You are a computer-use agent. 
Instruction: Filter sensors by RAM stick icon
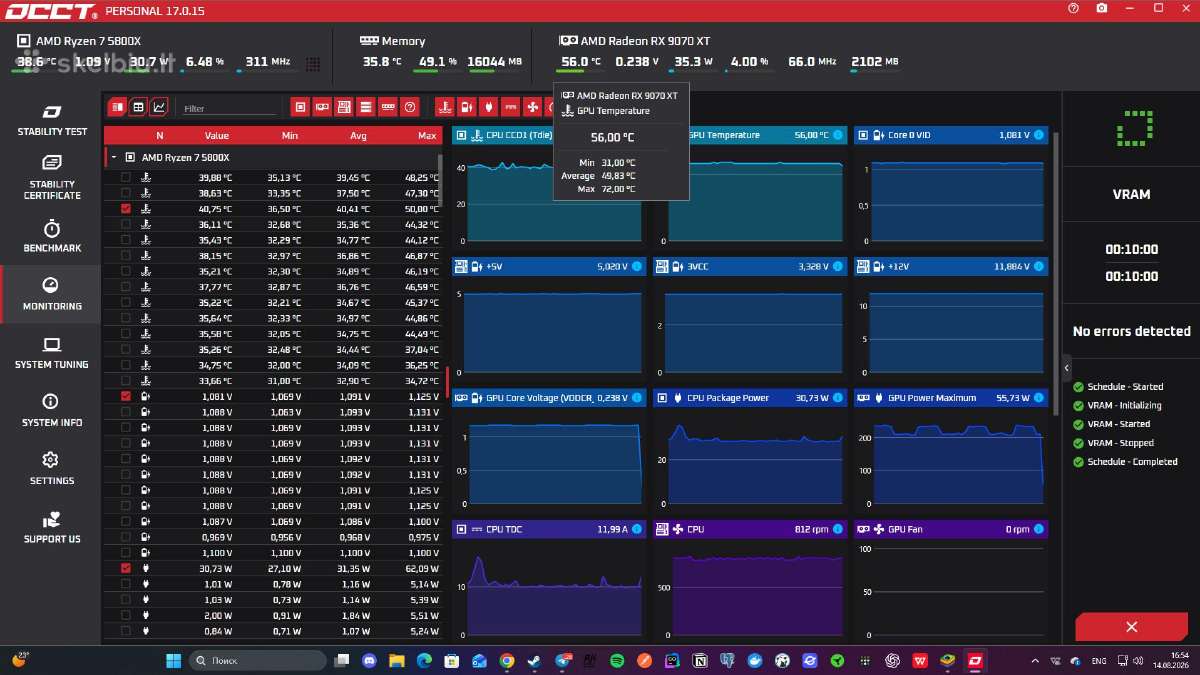(388, 107)
